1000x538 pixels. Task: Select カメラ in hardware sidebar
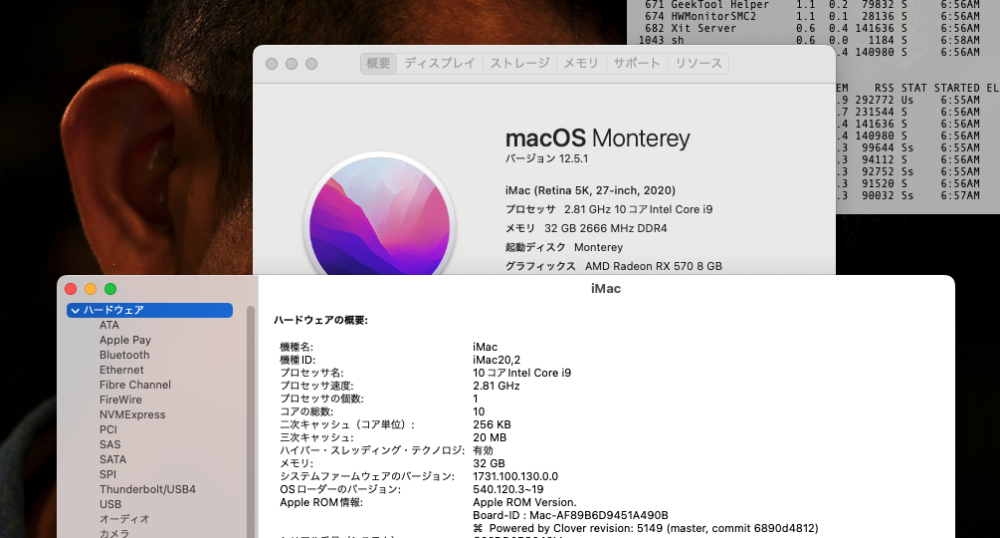click(x=114, y=533)
